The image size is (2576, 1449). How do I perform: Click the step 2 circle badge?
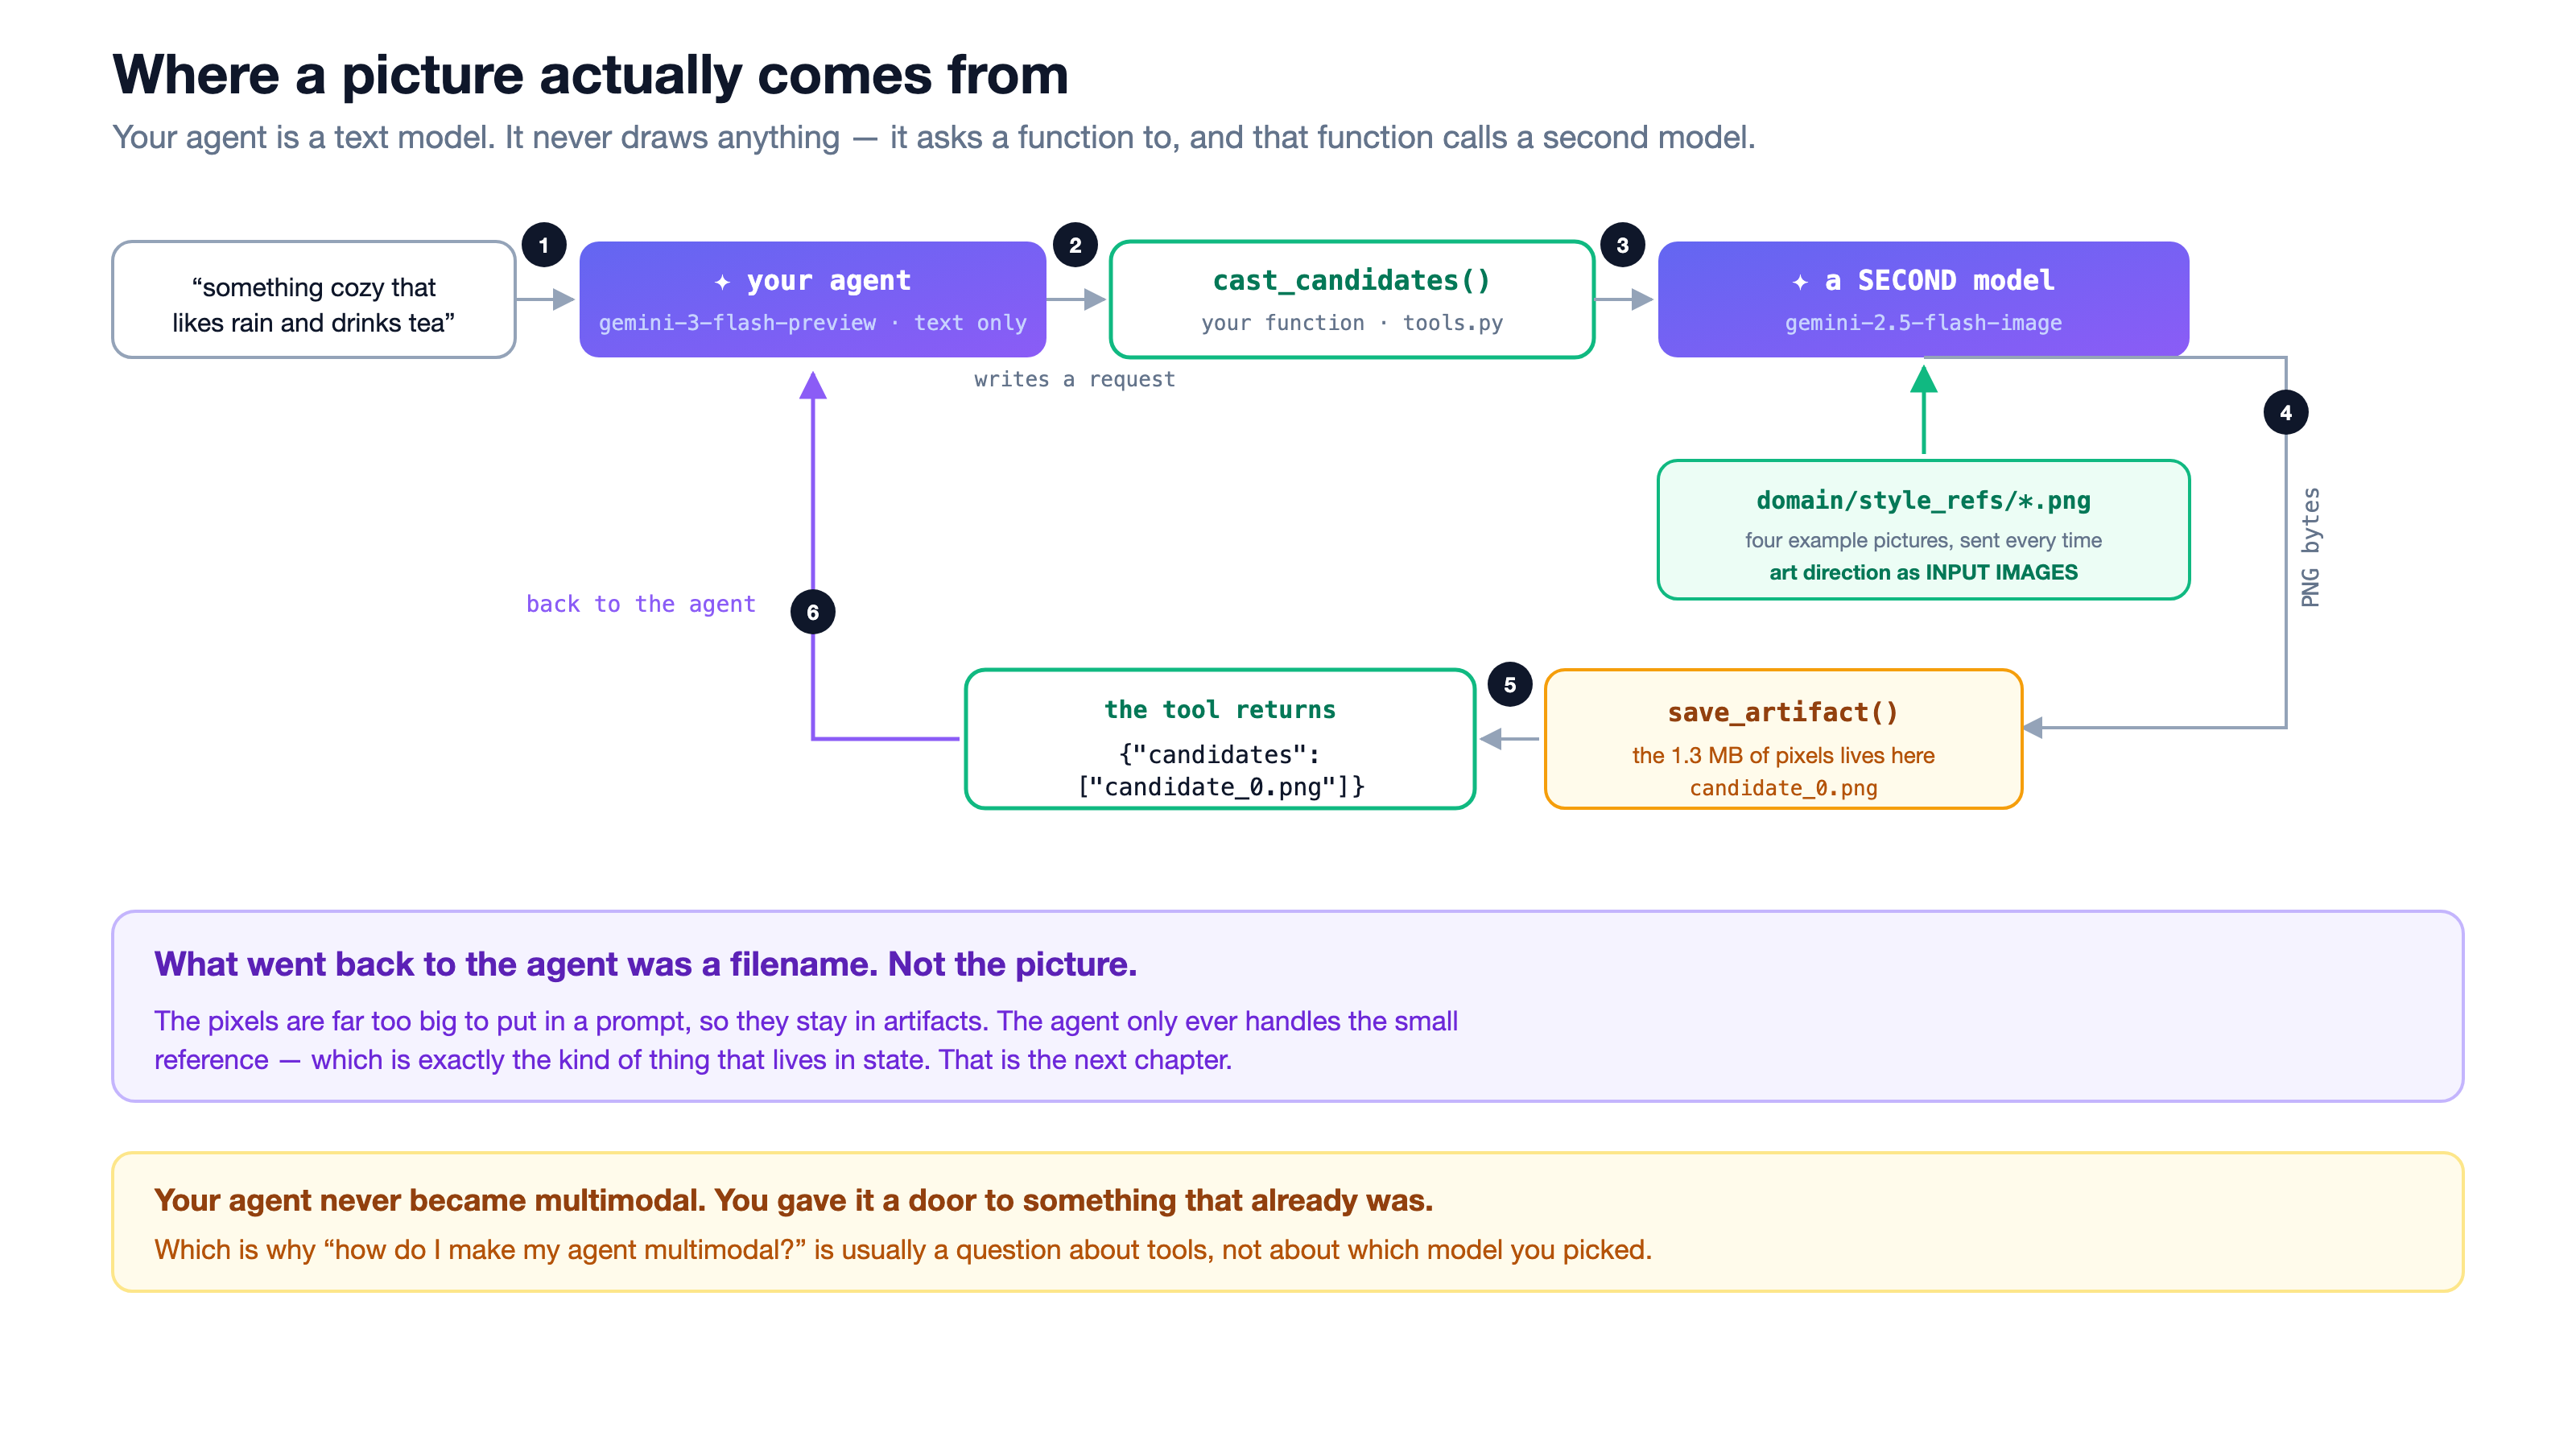click(1075, 245)
